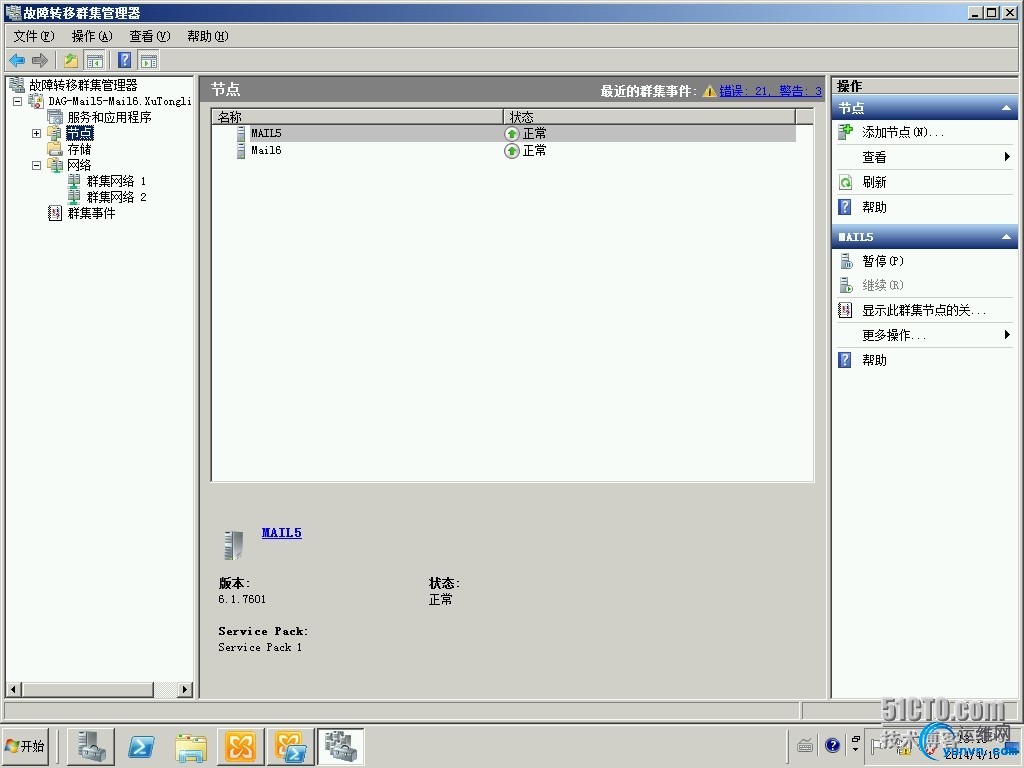
Task: Open the 查看(V) menu
Action: tap(150, 36)
